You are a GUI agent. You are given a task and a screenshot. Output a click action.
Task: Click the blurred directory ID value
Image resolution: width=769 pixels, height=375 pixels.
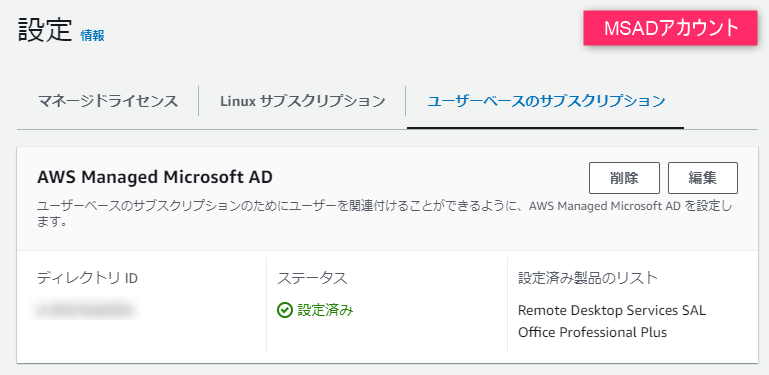click(85, 310)
